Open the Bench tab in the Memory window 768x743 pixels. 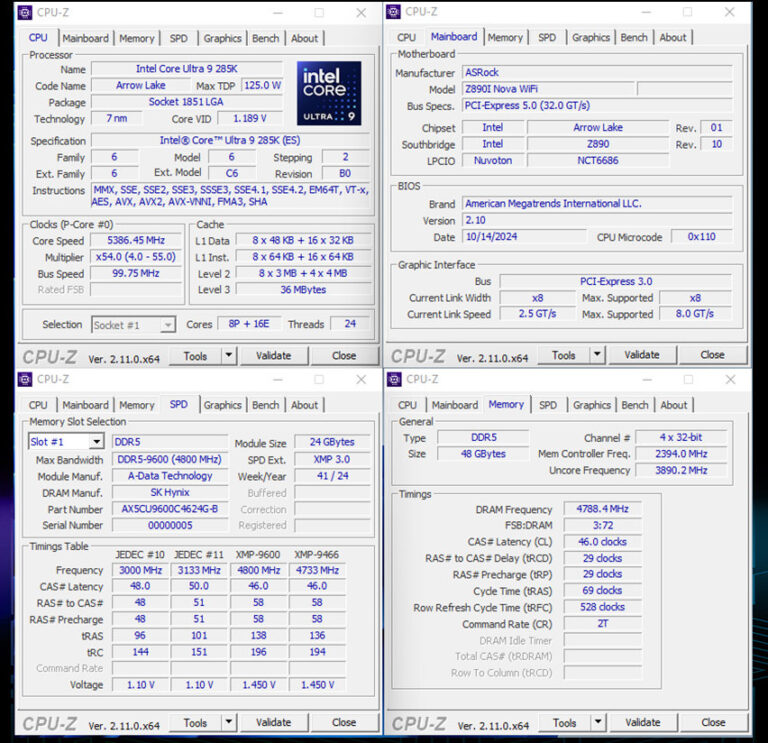coord(635,405)
